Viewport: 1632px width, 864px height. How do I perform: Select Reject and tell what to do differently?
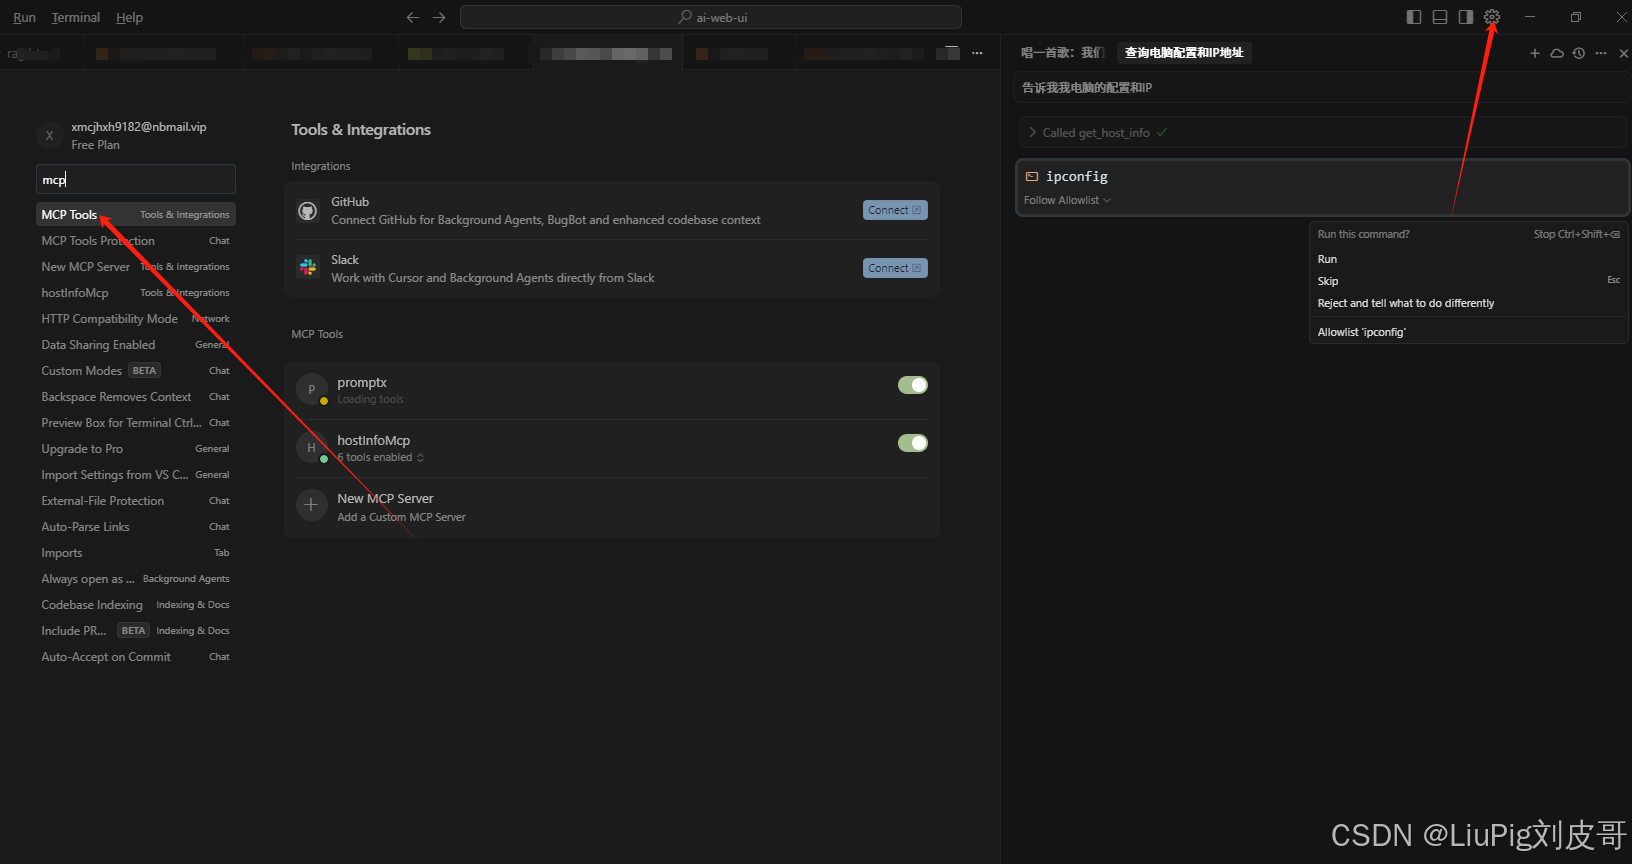click(x=1468, y=303)
